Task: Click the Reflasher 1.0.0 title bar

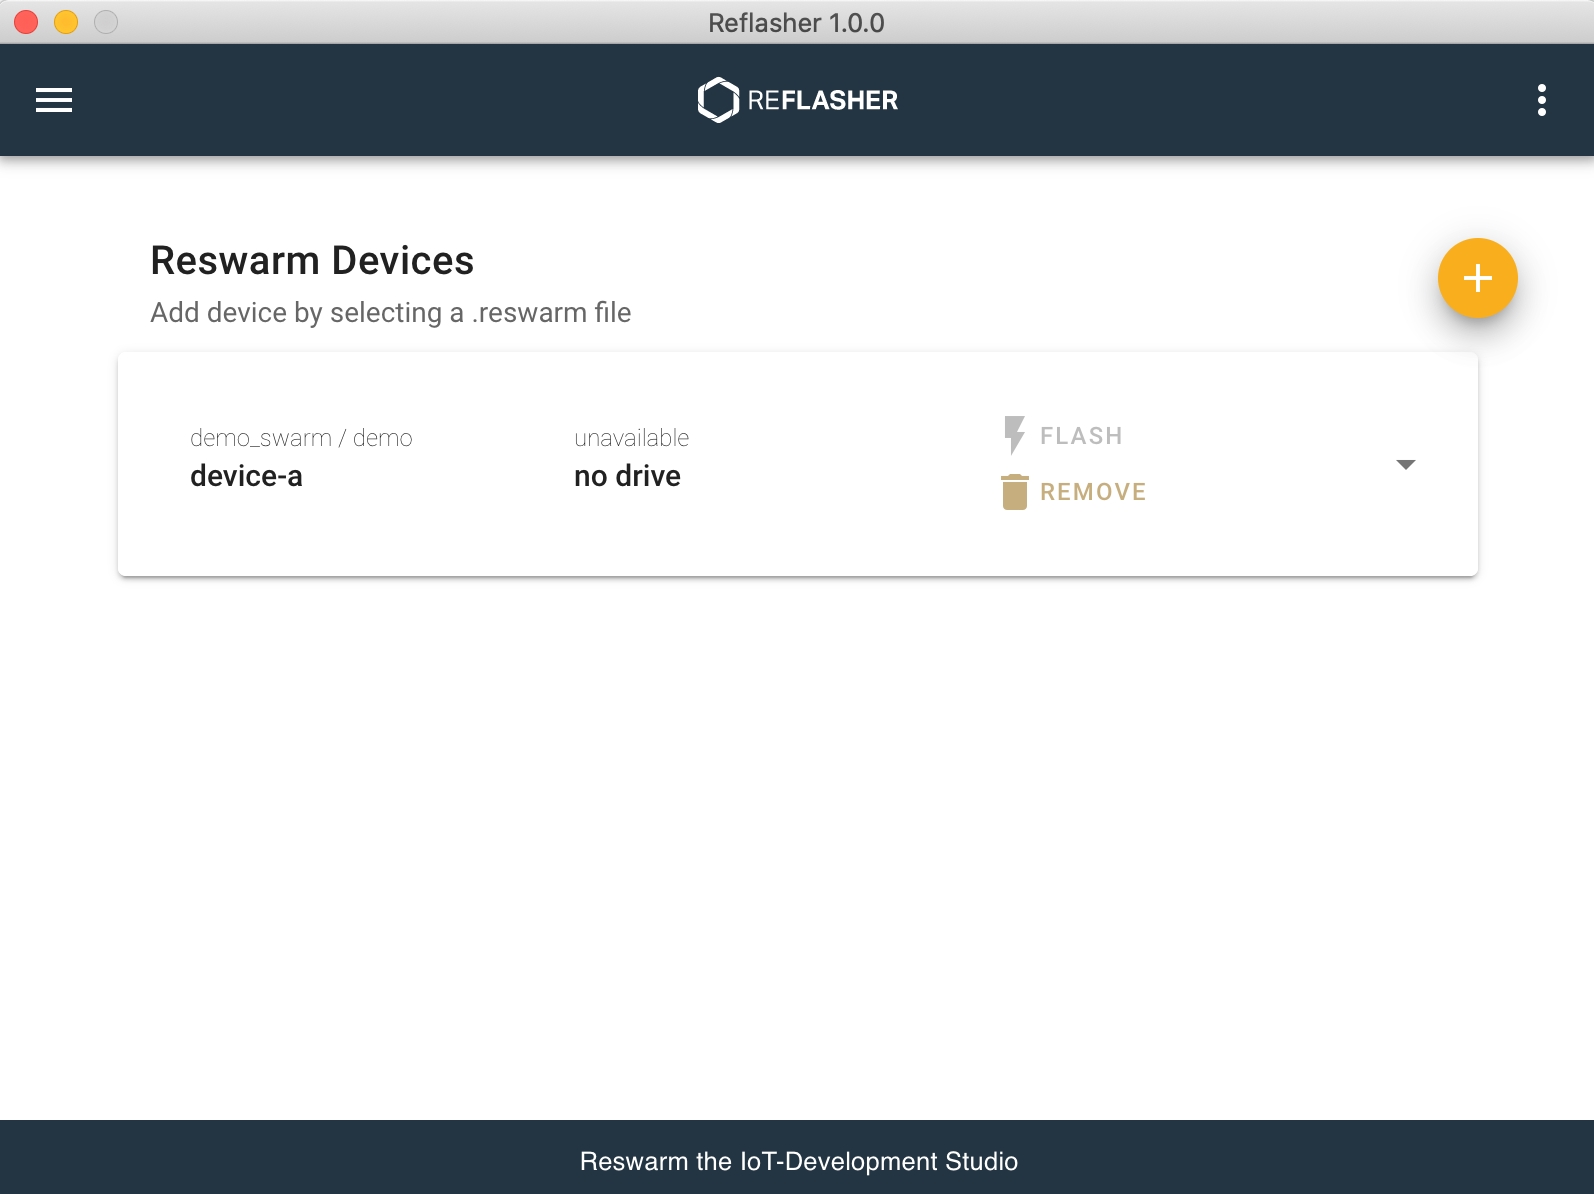Action: (796, 22)
